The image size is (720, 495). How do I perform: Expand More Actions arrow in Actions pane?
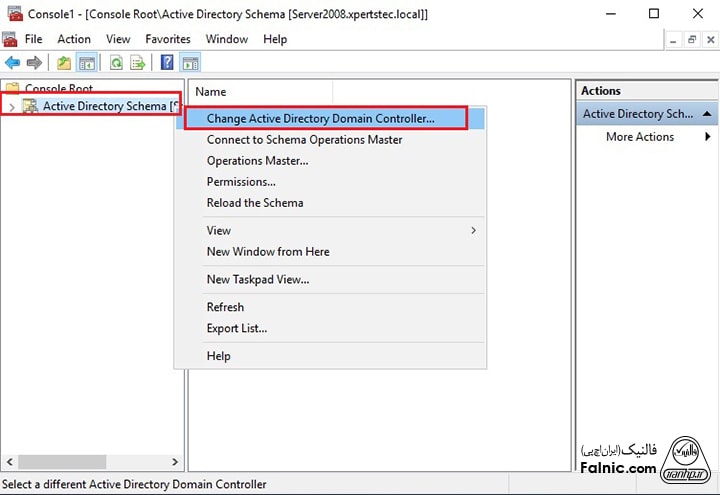point(708,137)
